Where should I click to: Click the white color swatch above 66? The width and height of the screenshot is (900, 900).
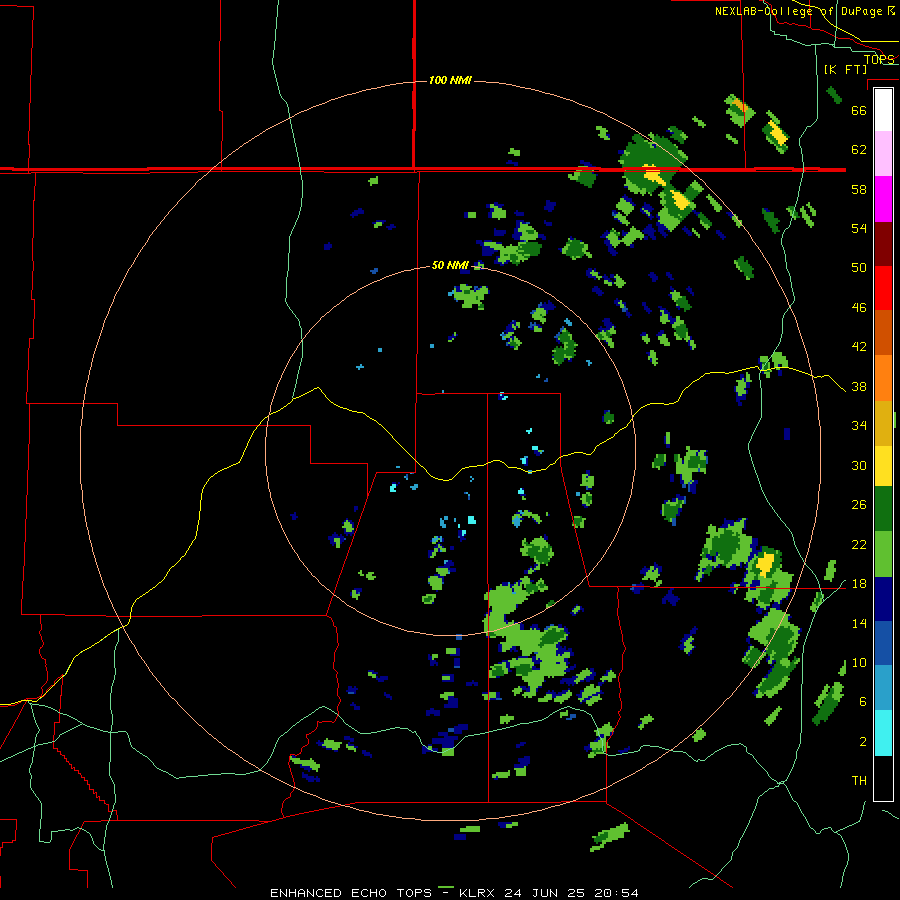883,109
